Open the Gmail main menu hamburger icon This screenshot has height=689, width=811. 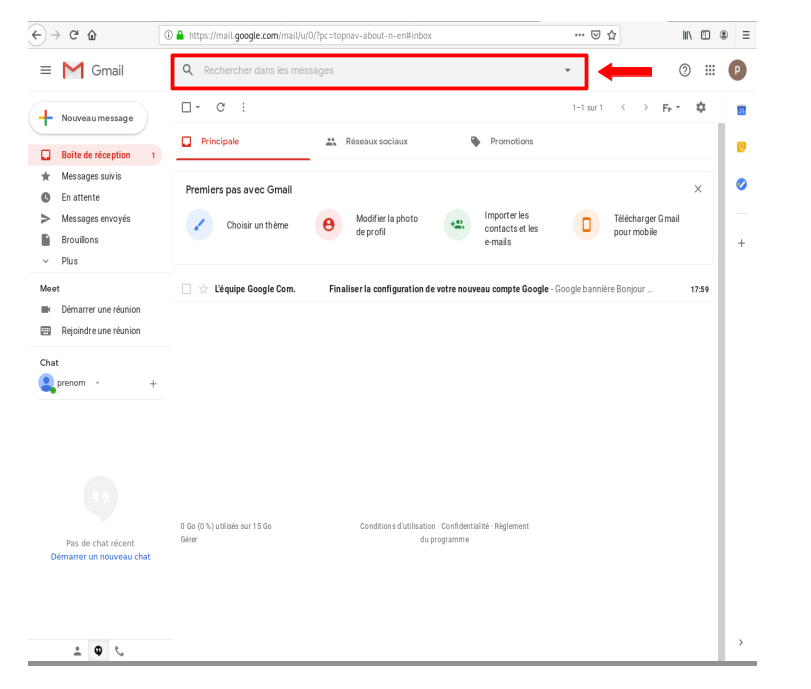pyautogui.click(x=45, y=70)
